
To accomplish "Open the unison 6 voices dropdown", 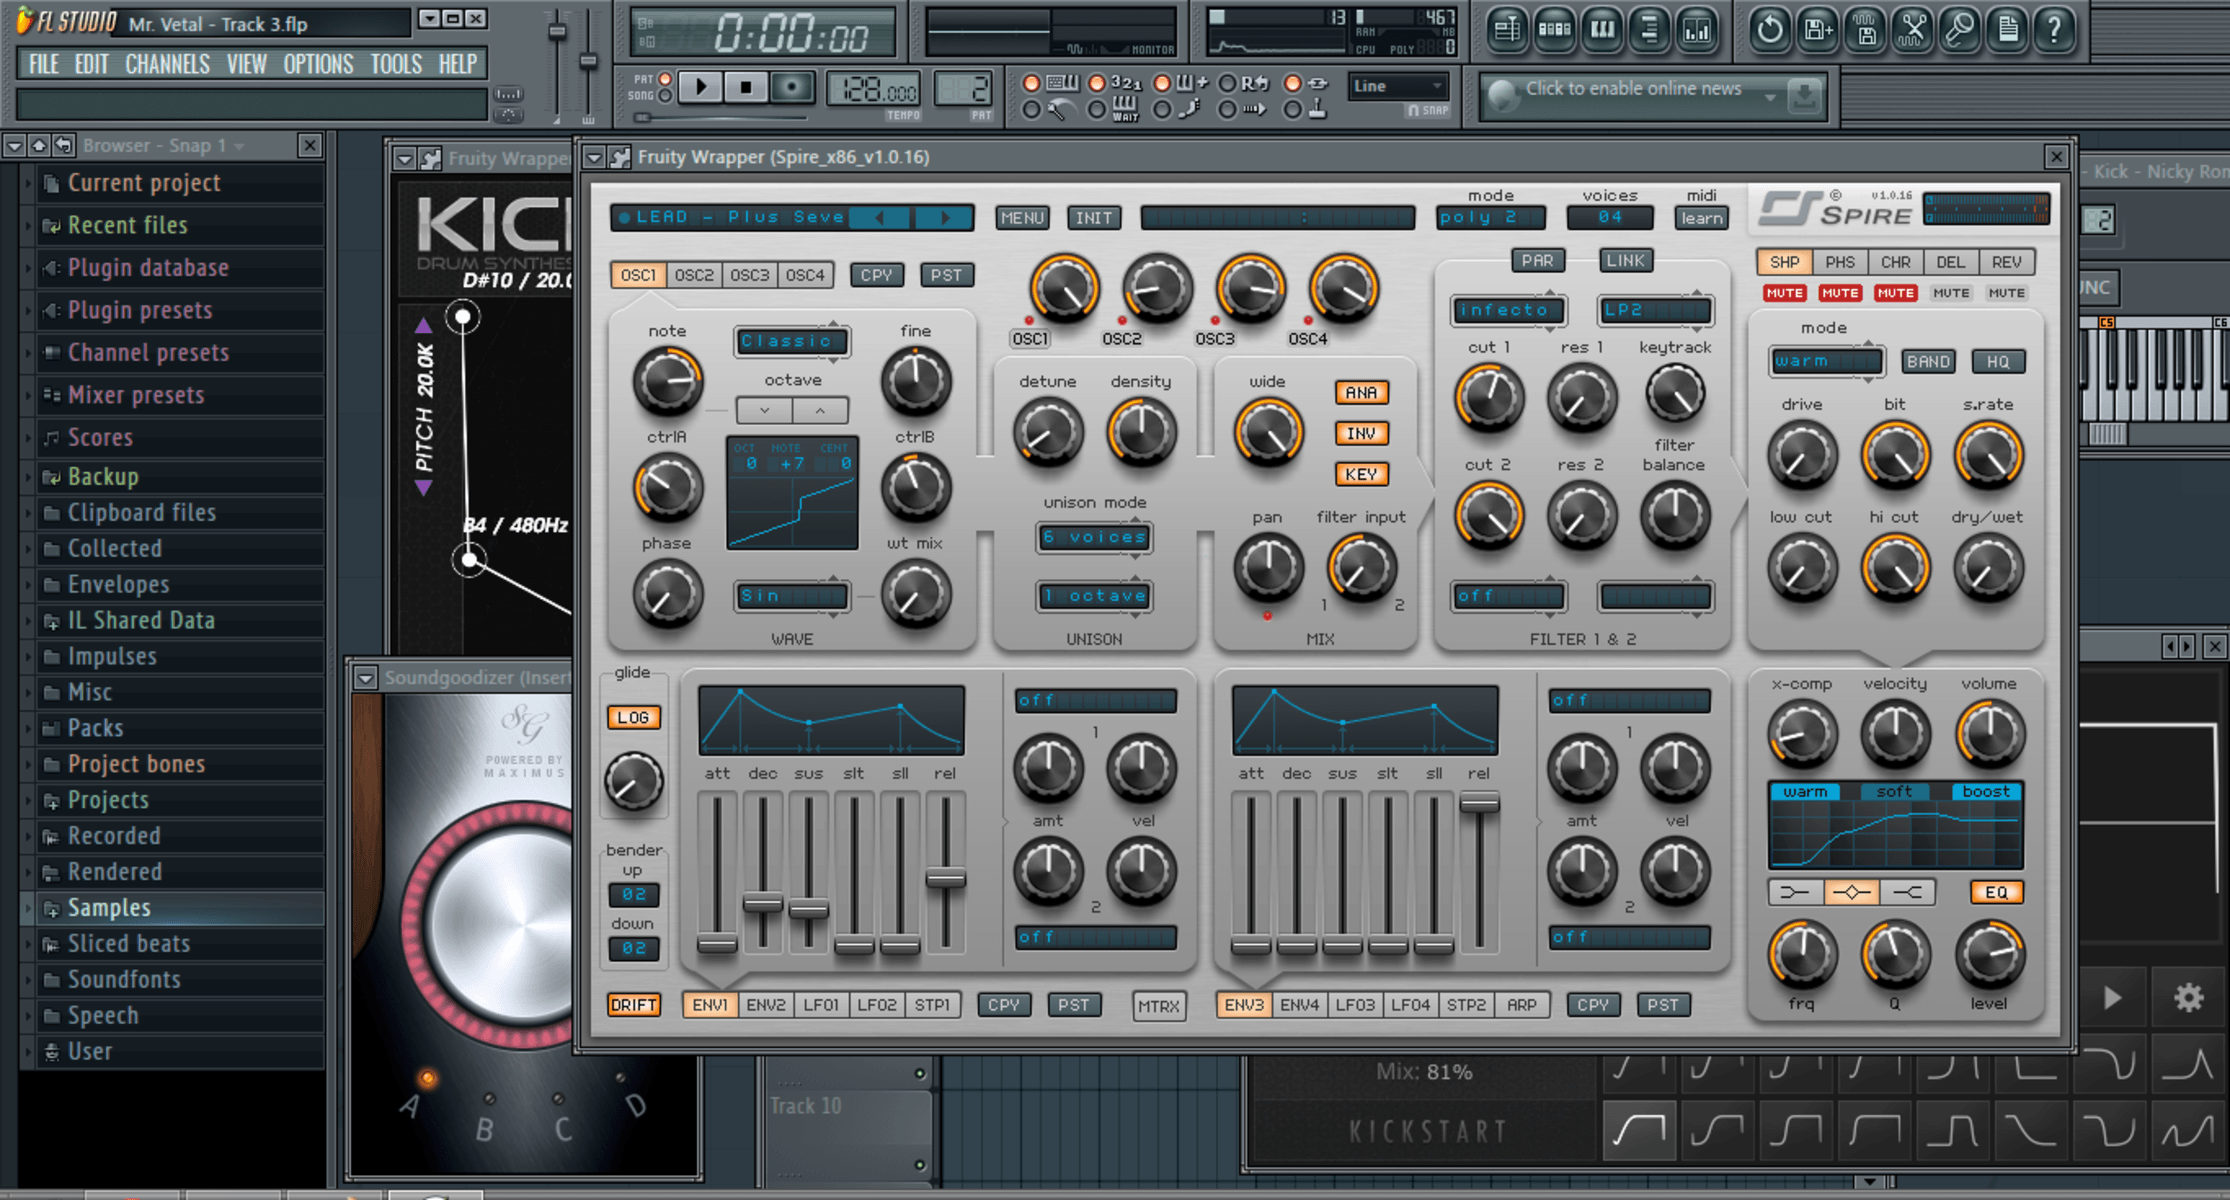I will (1094, 537).
